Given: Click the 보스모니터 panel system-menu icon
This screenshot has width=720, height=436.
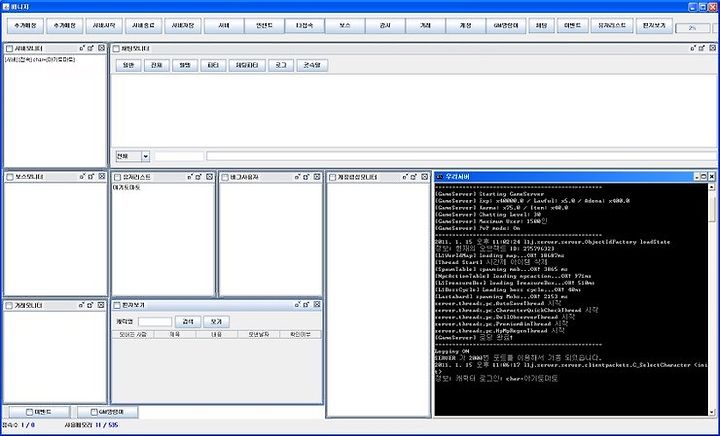Looking at the screenshot, I should pos(9,177).
